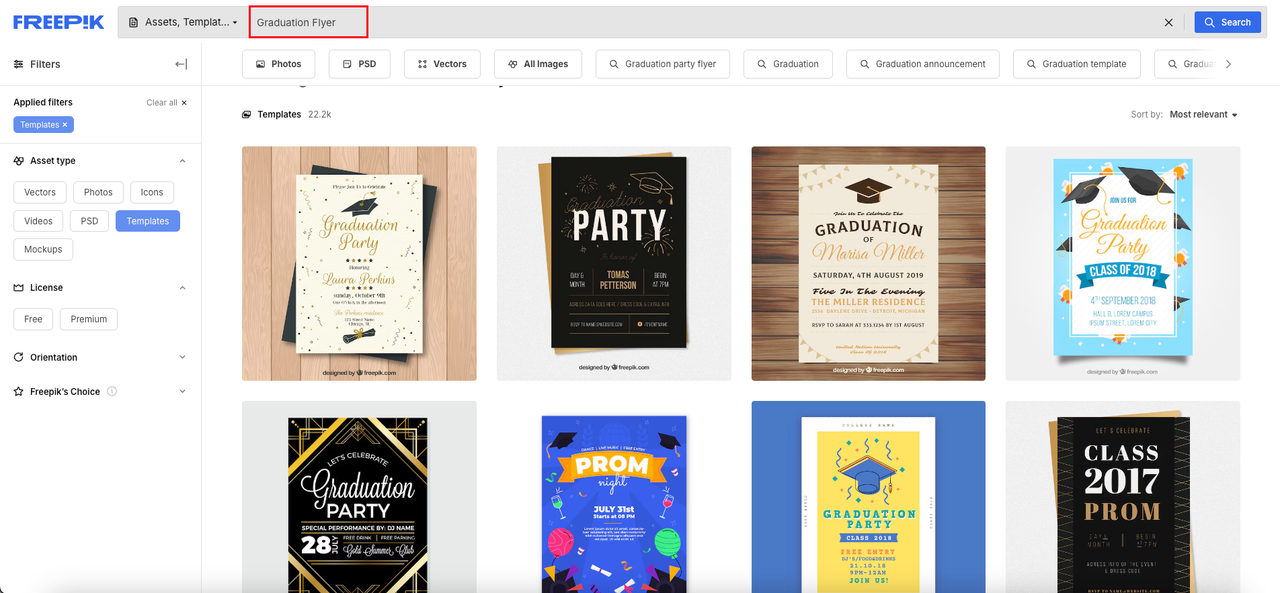Open the Laura Perkins graduation party template
This screenshot has height=593, width=1280.
click(359, 264)
